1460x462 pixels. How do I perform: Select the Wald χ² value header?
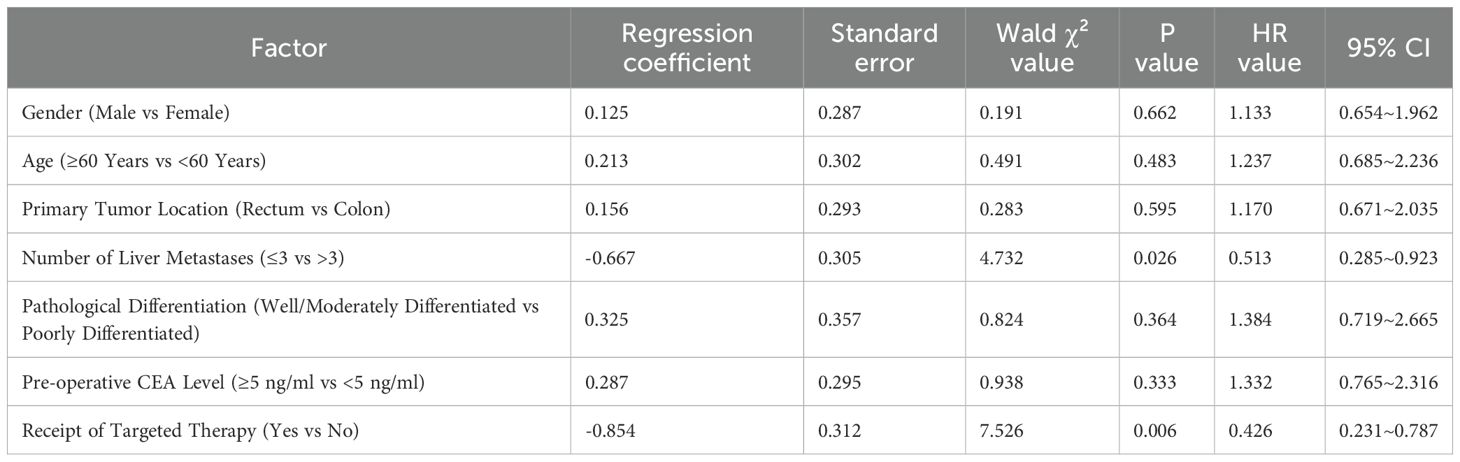(x=1041, y=48)
